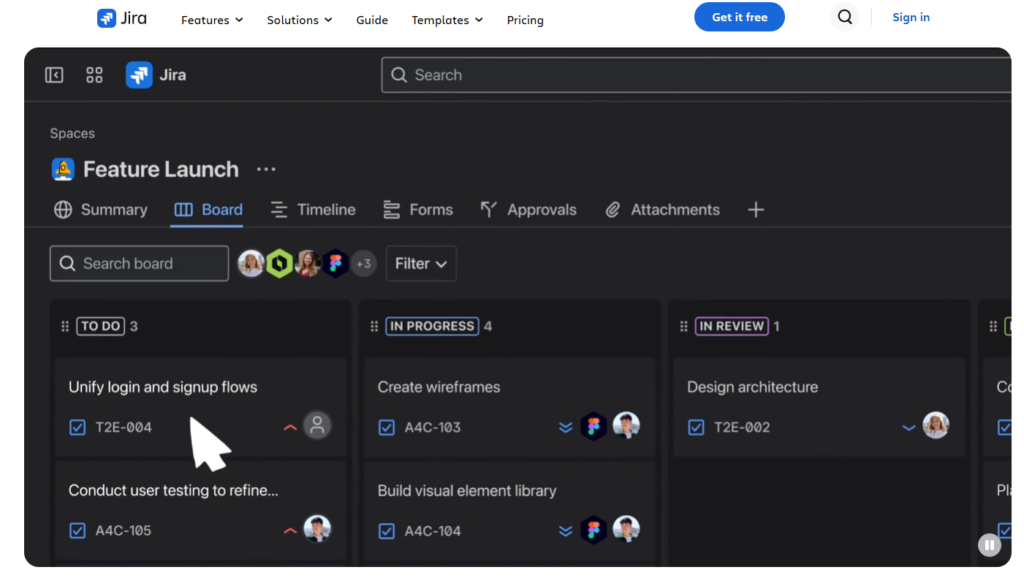Click the Figma icon on the A4C-103 card
Screen dimensions: 1024x586
pyautogui.click(x=594, y=427)
